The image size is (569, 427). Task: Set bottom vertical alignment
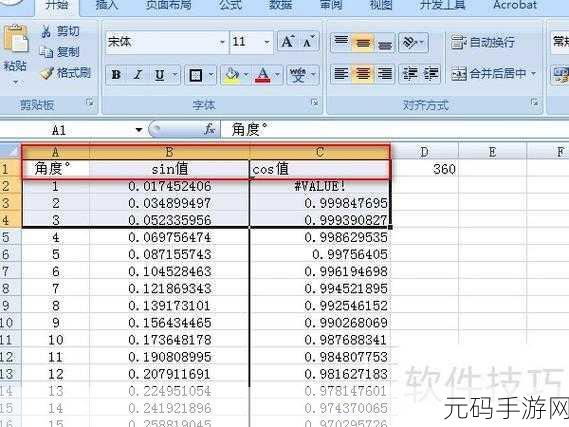pyautogui.click(x=384, y=43)
